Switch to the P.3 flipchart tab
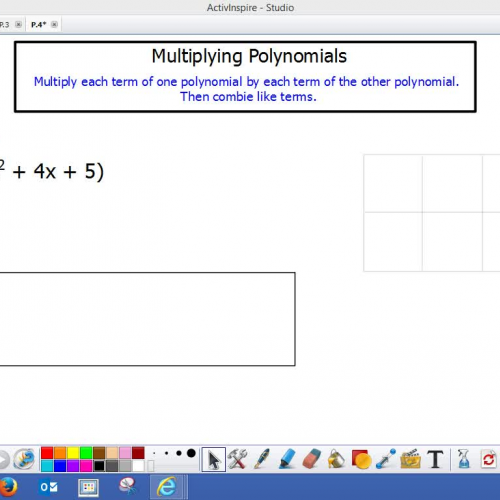The height and width of the screenshot is (500, 500). tap(4, 25)
